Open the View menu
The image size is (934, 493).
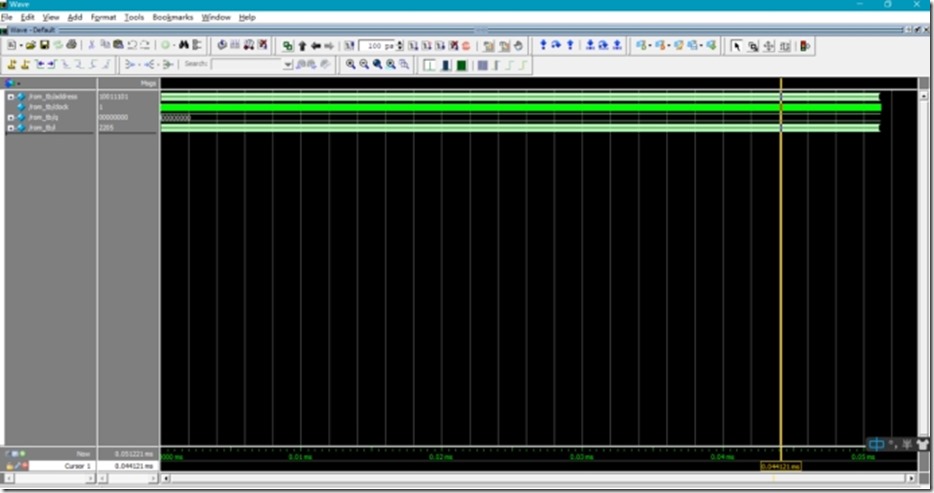coord(51,17)
